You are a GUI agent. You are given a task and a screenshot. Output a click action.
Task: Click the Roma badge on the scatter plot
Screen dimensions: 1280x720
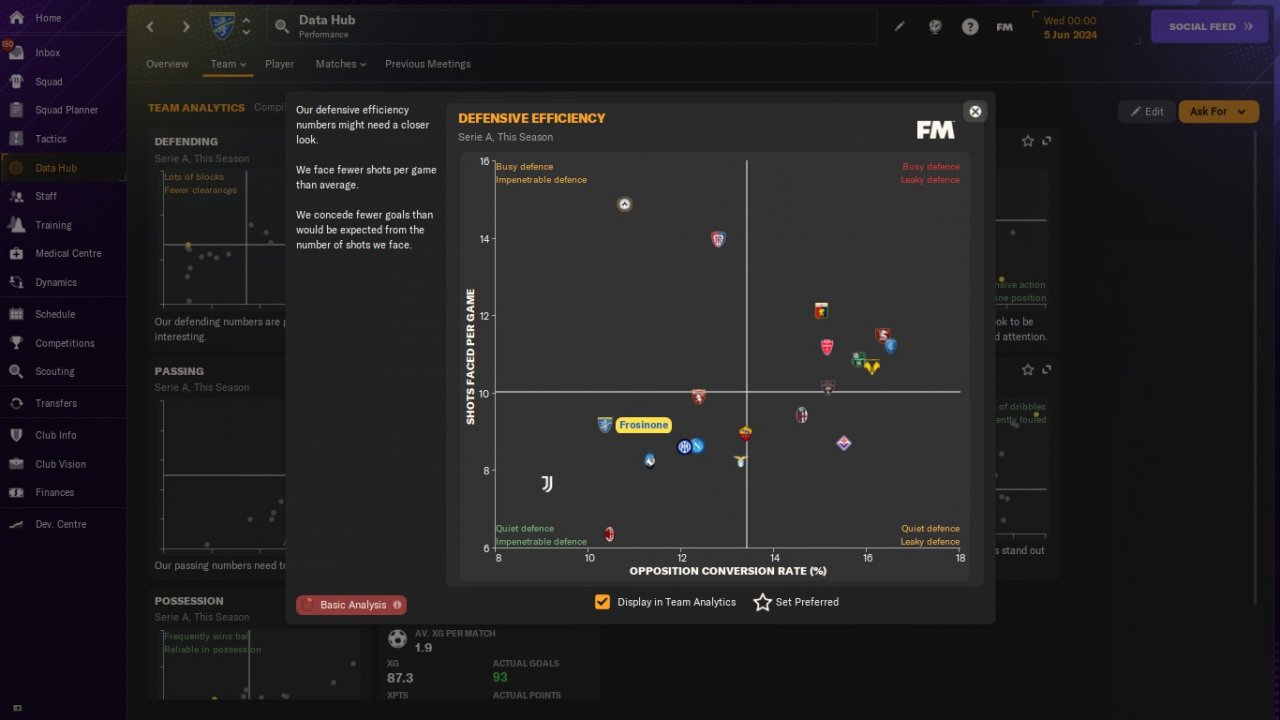coord(745,434)
